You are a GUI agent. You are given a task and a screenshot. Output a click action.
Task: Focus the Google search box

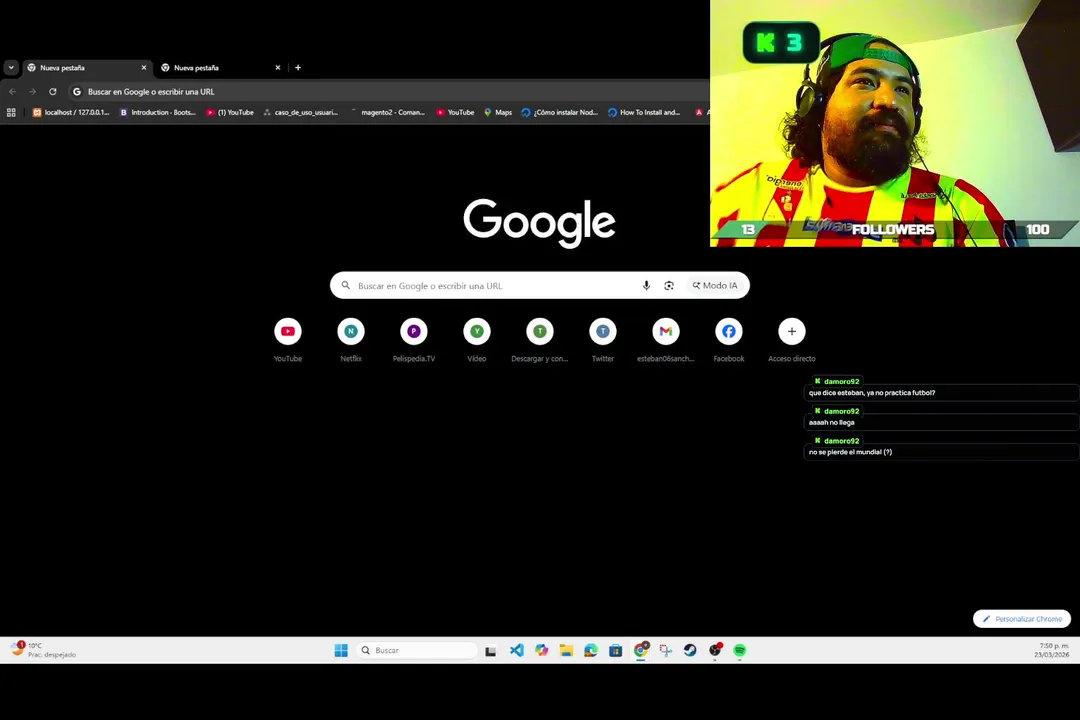[x=539, y=285]
